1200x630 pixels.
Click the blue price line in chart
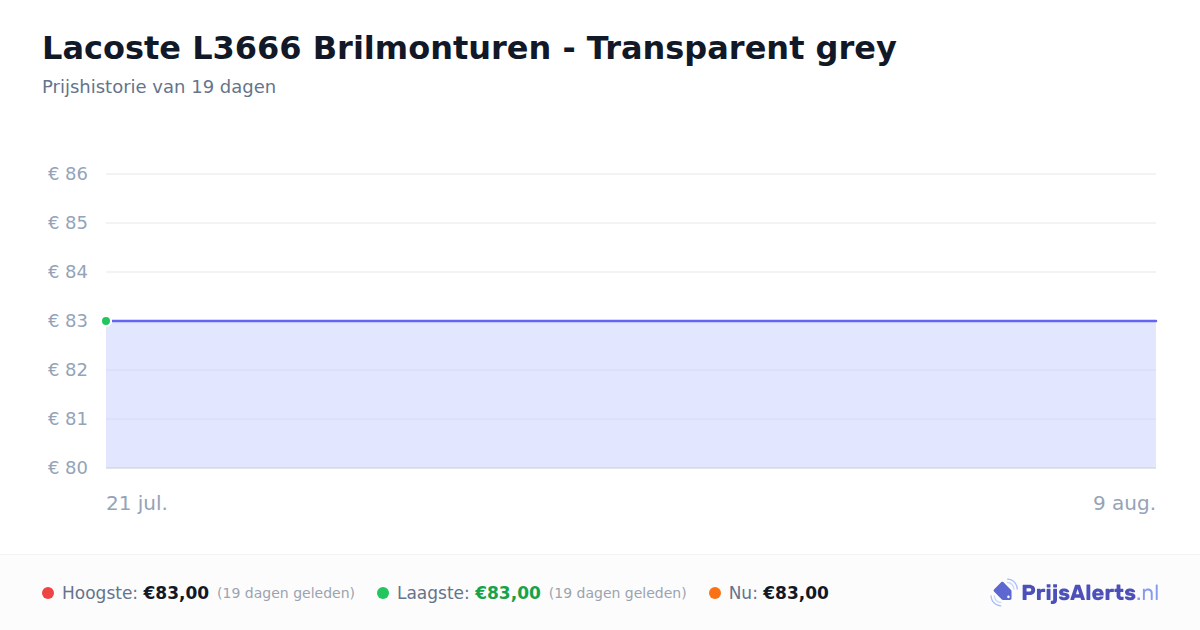tap(631, 321)
